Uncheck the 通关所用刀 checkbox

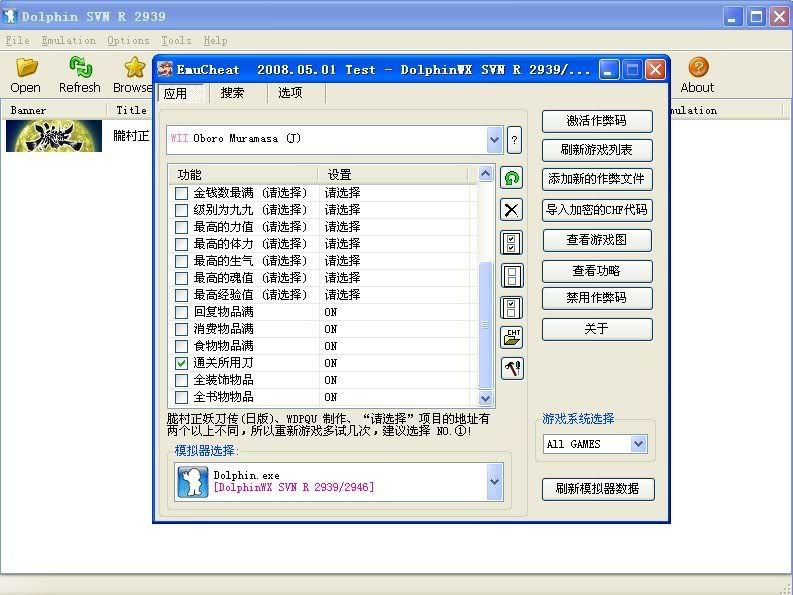coord(181,363)
